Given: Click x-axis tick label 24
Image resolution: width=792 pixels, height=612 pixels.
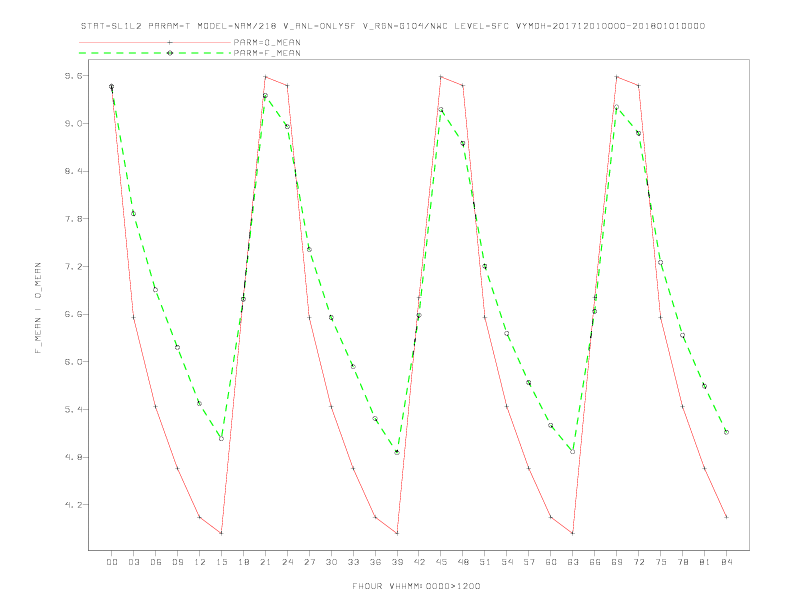Looking at the screenshot, I should (x=287, y=562).
